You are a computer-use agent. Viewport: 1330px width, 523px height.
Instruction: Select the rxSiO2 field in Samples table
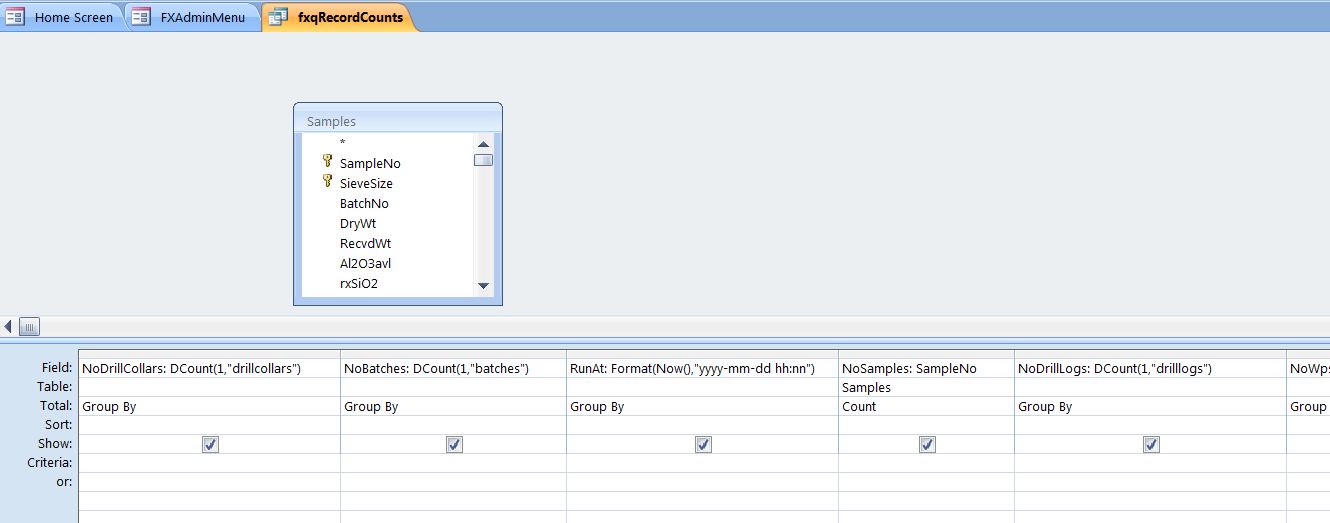click(359, 283)
